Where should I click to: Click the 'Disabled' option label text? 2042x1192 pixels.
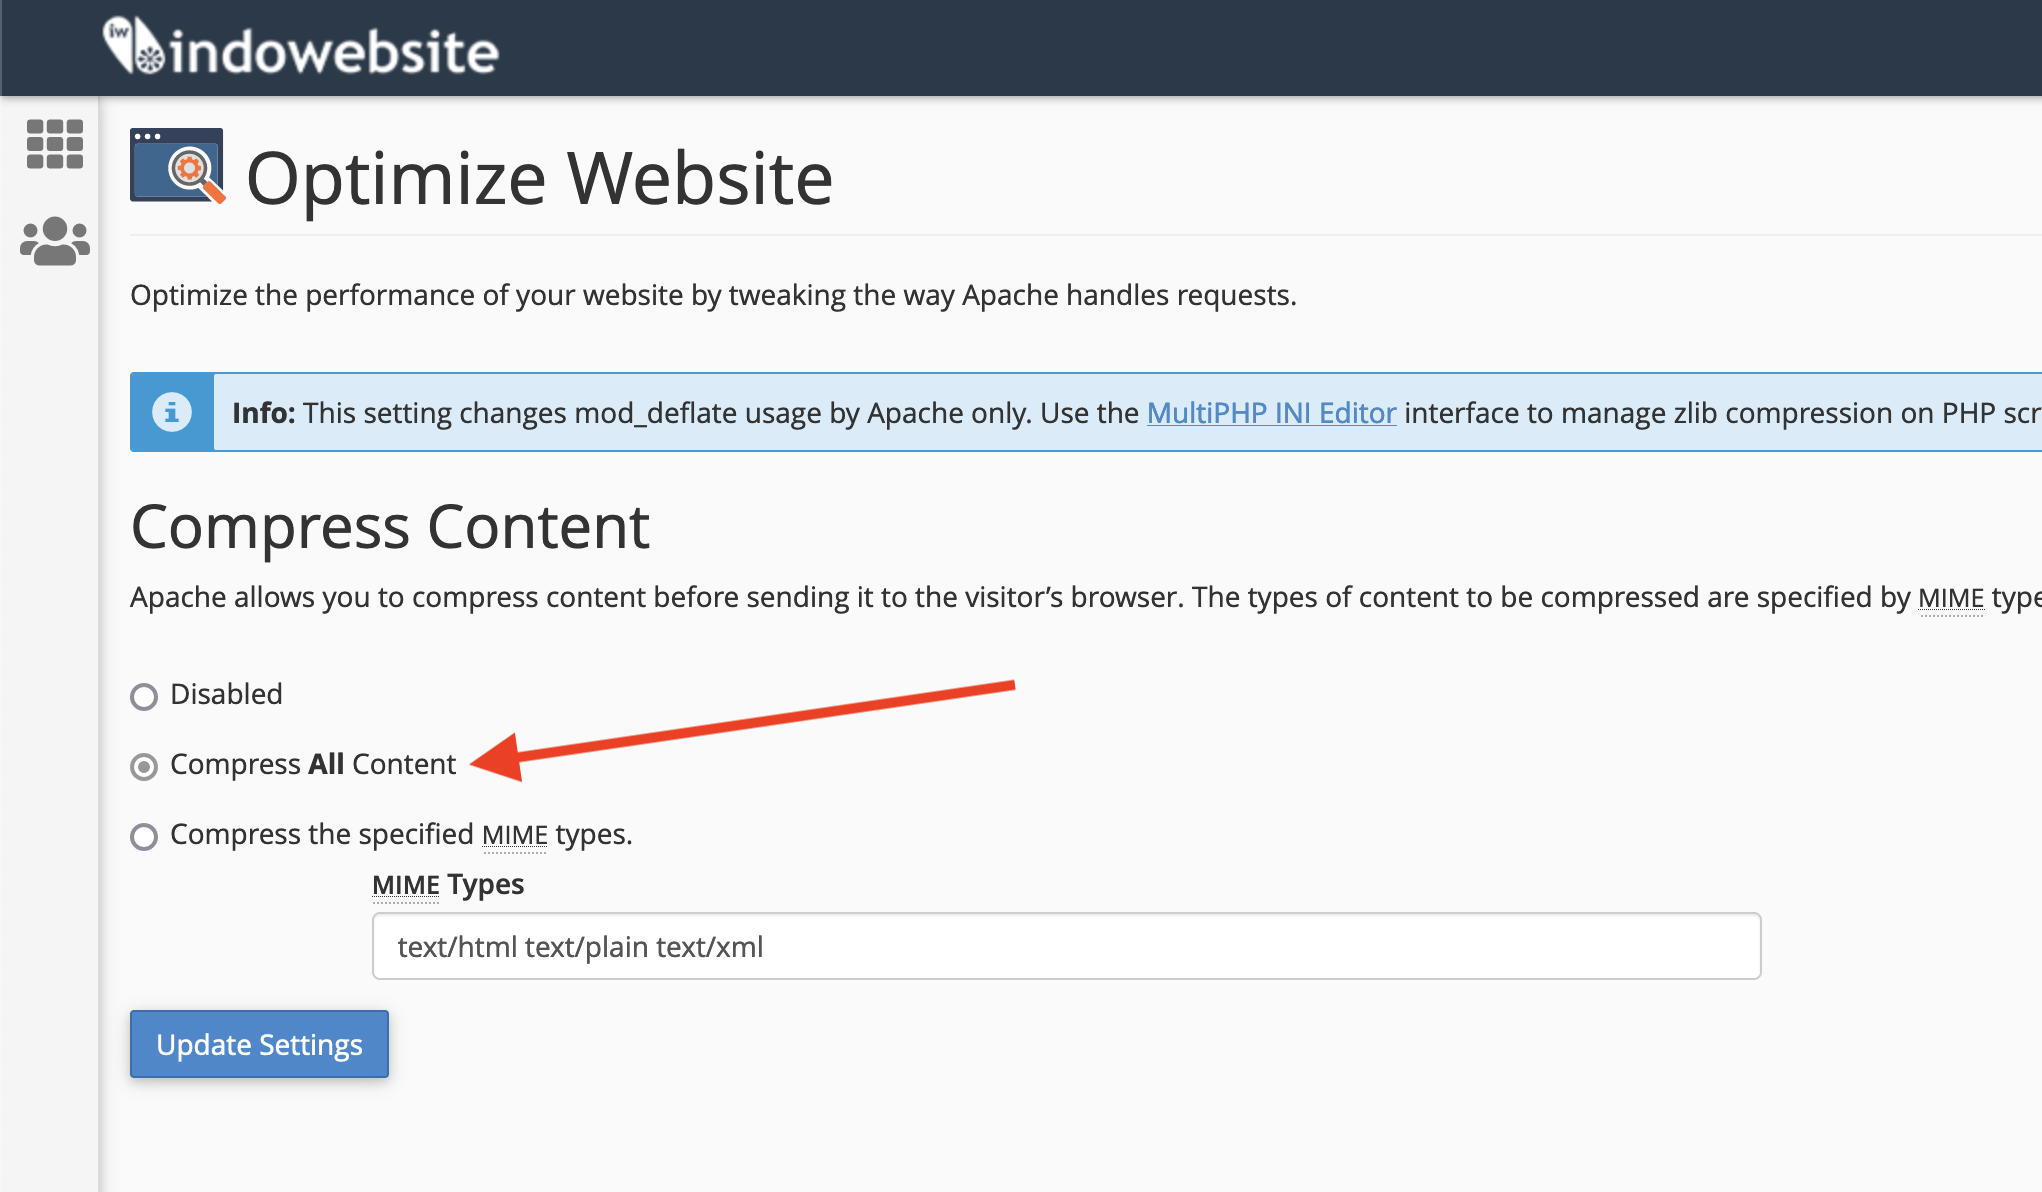226,694
